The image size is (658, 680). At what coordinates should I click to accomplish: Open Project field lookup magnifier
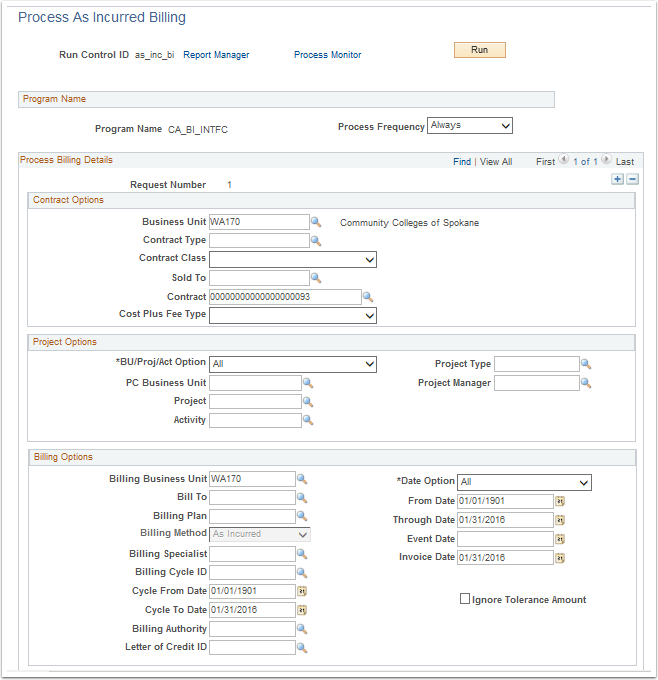pos(308,402)
